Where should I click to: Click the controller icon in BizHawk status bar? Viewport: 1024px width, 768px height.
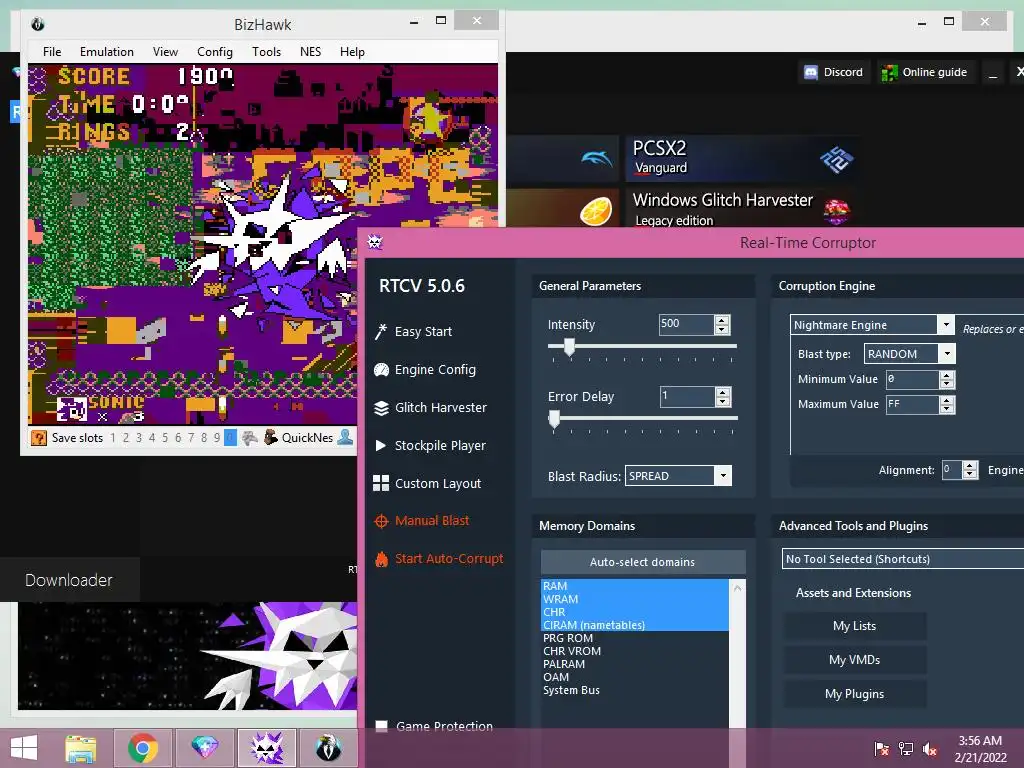[249, 438]
